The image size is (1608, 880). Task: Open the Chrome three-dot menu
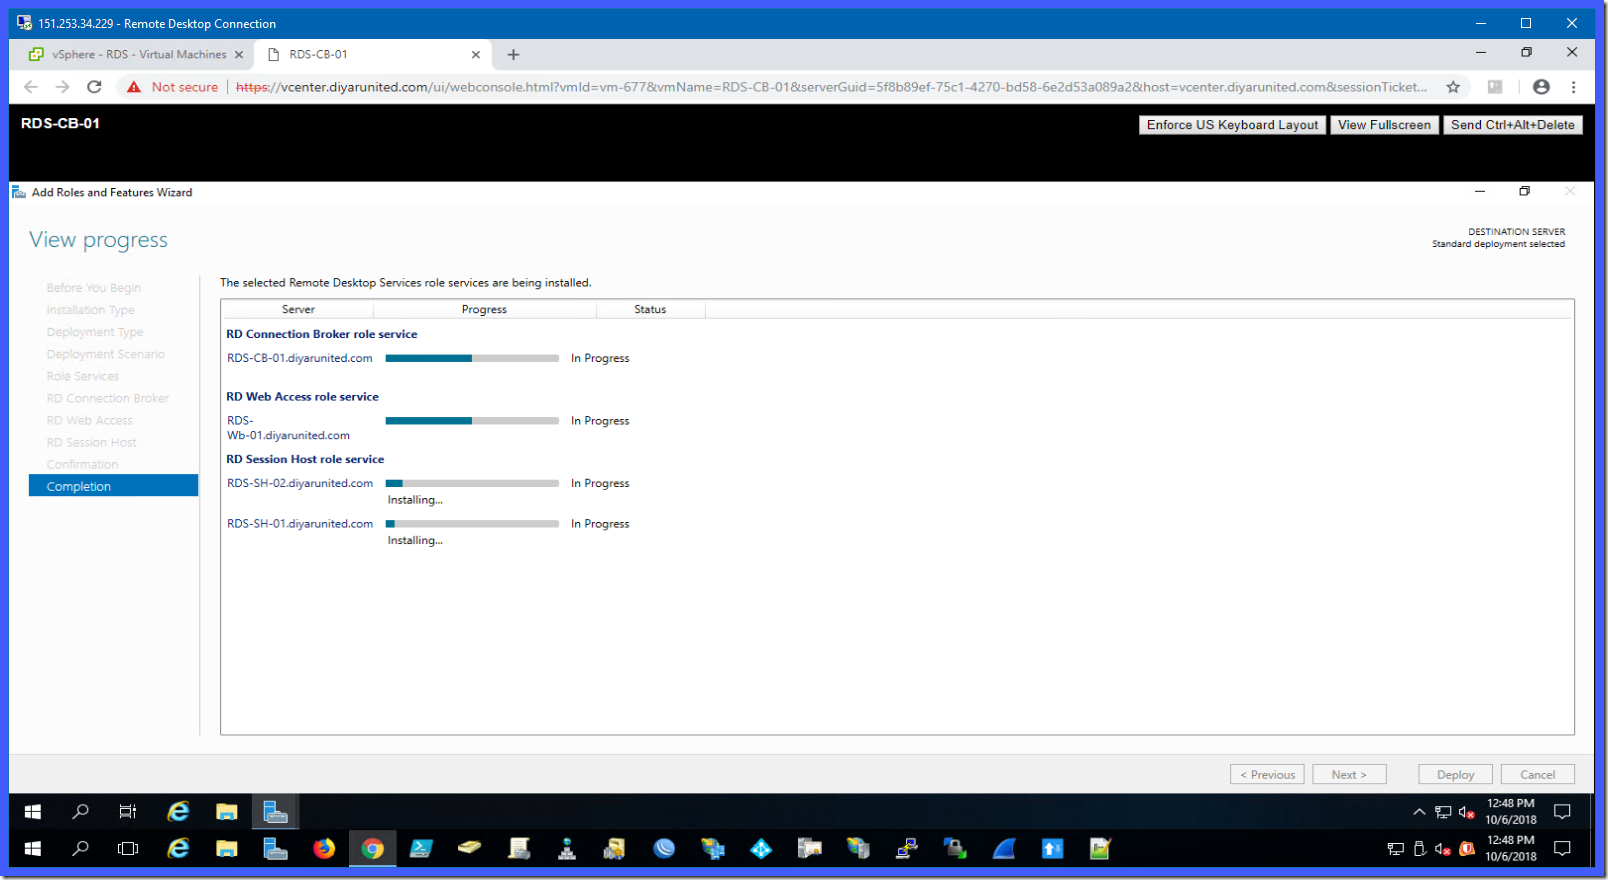click(x=1573, y=87)
